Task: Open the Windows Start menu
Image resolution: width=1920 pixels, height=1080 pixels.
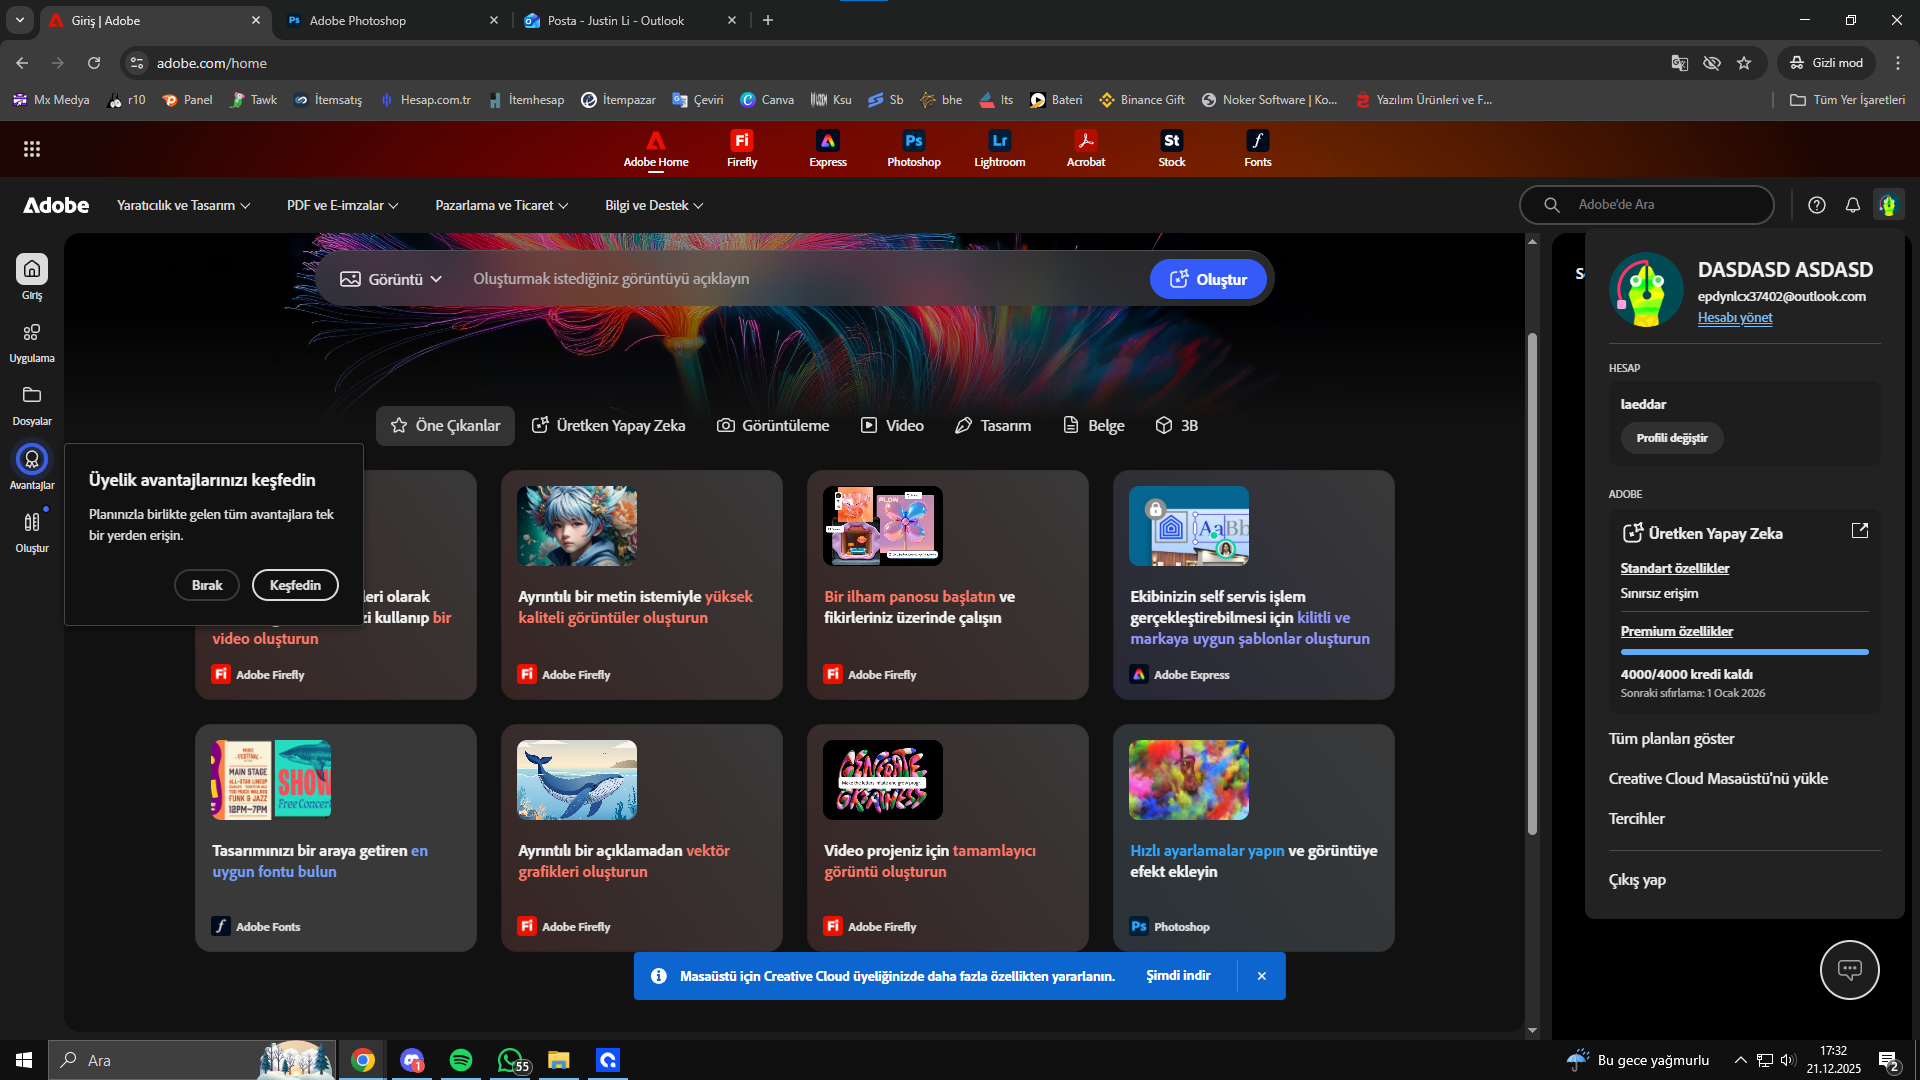Action: 24,1060
